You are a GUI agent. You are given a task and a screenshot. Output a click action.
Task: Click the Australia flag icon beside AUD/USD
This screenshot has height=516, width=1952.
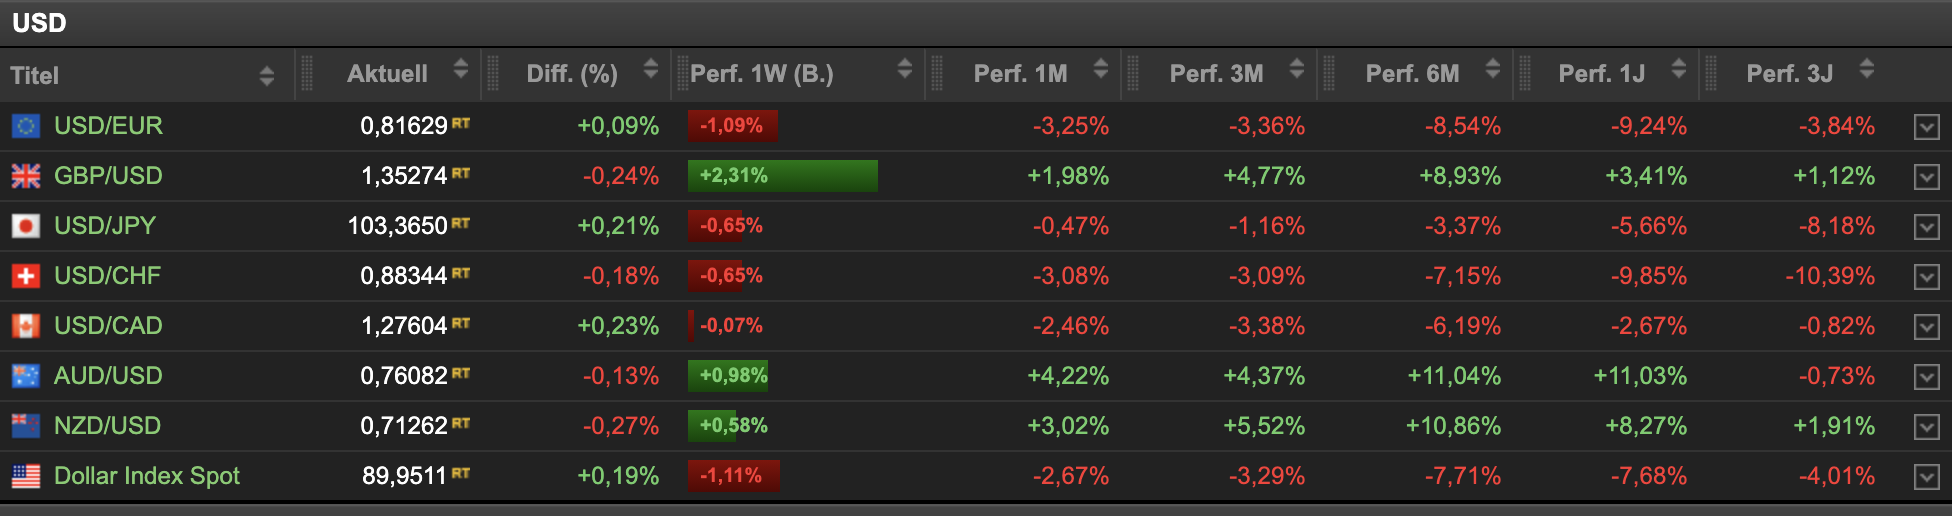[x=26, y=376]
